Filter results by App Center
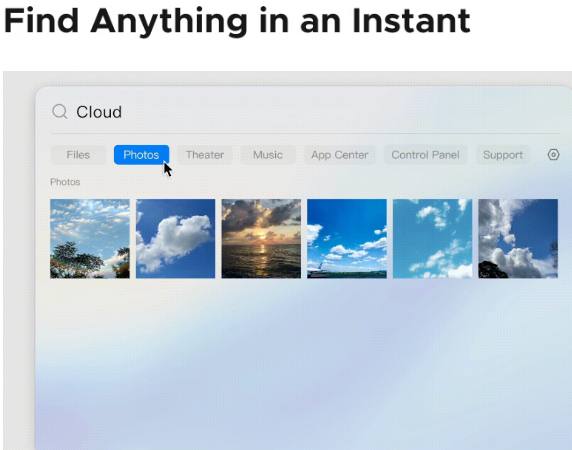This screenshot has height=450, width=572. [x=339, y=155]
